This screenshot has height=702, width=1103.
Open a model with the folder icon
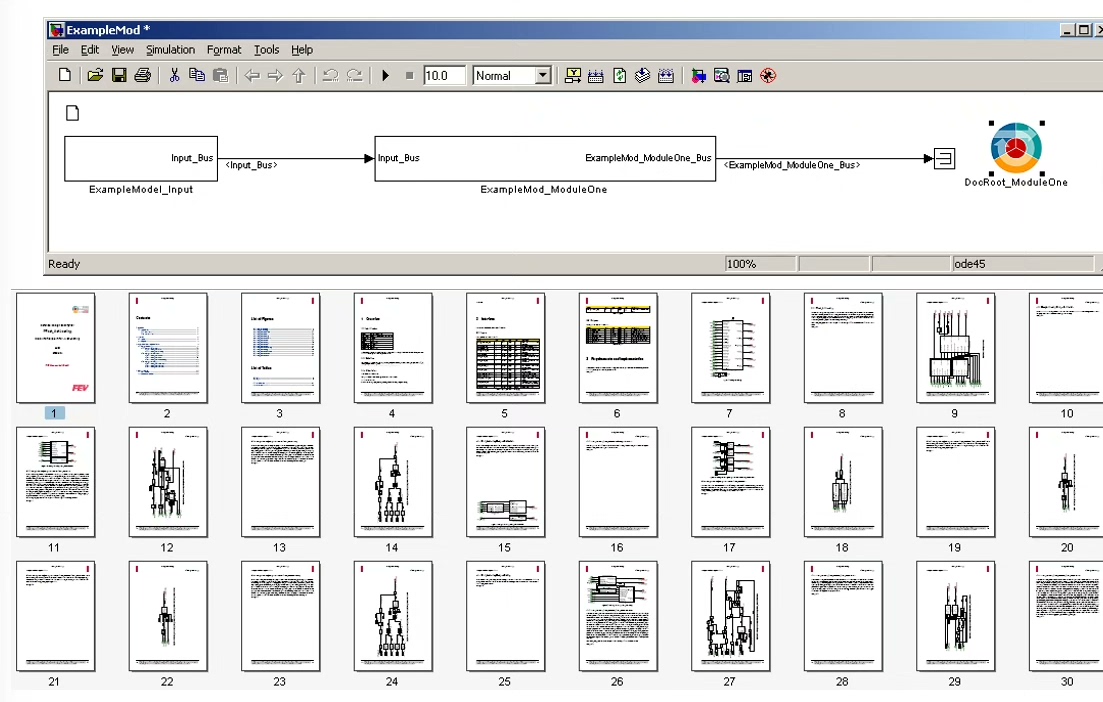point(95,75)
